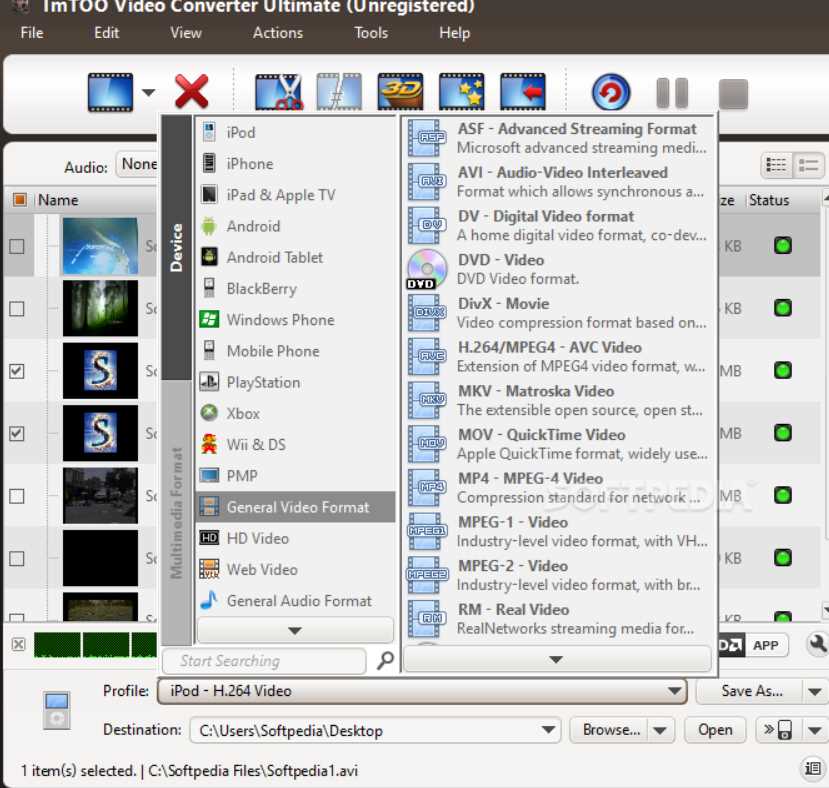This screenshot has height=788, width=829.
Task: Select the PMP category
Action: click(295, 475)
